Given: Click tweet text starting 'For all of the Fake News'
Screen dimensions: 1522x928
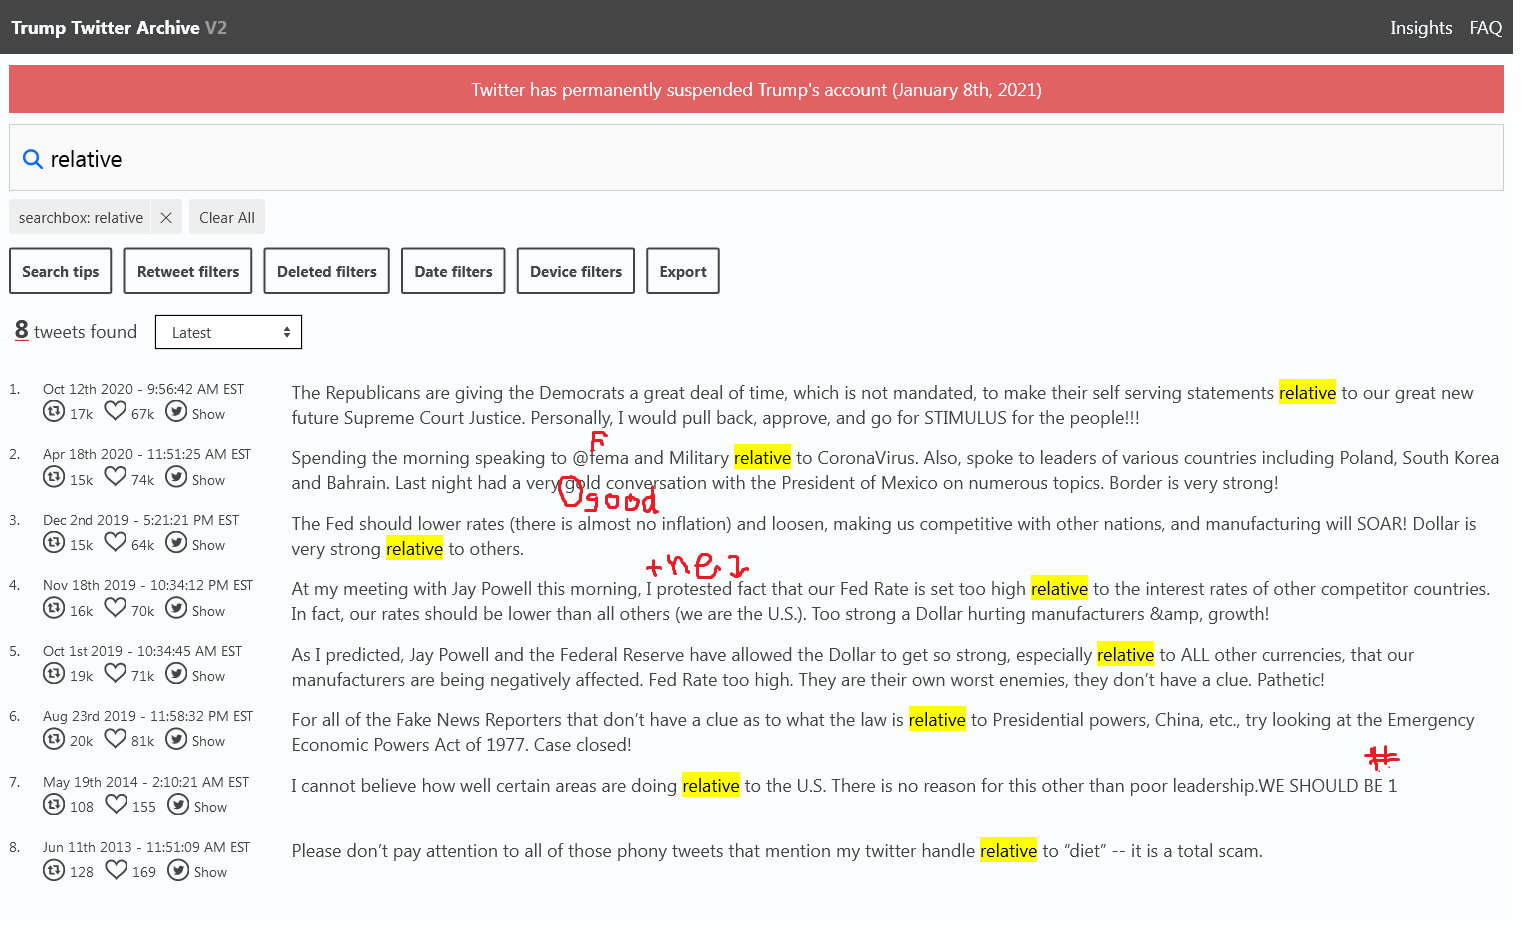Looking at the screenshot, I should click(x=883, y=732).
